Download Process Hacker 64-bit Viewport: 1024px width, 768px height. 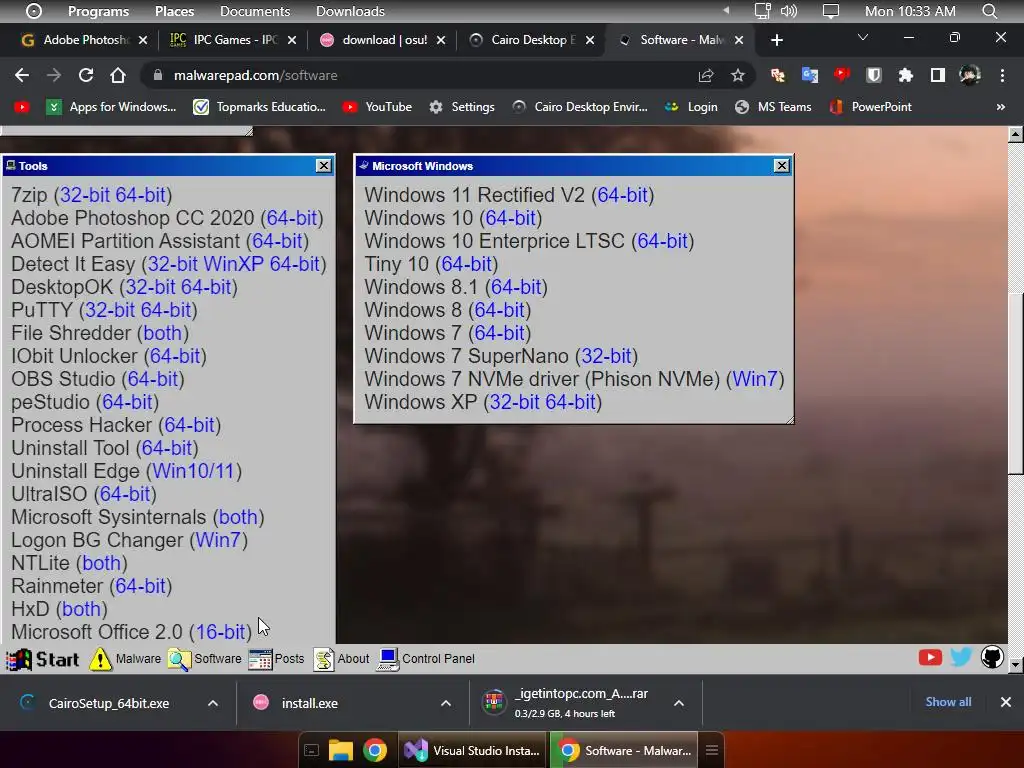click(x=189, y=425)
